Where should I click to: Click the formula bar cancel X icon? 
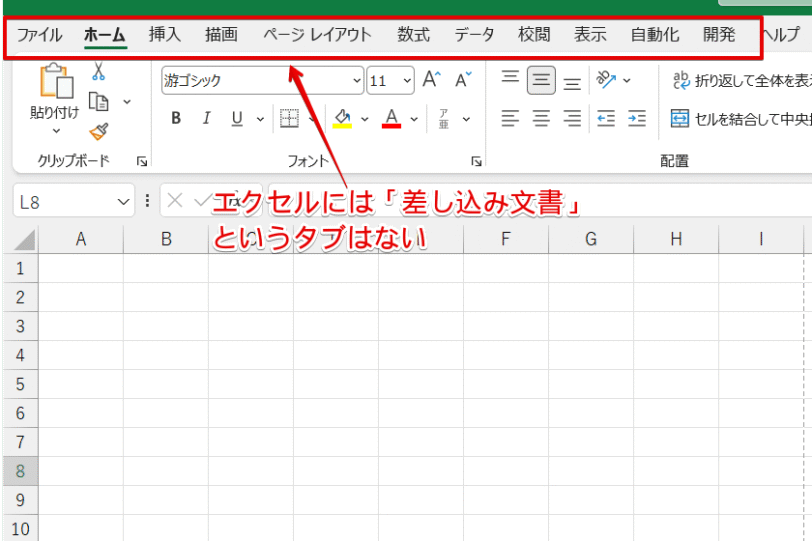tap(175, 200)
